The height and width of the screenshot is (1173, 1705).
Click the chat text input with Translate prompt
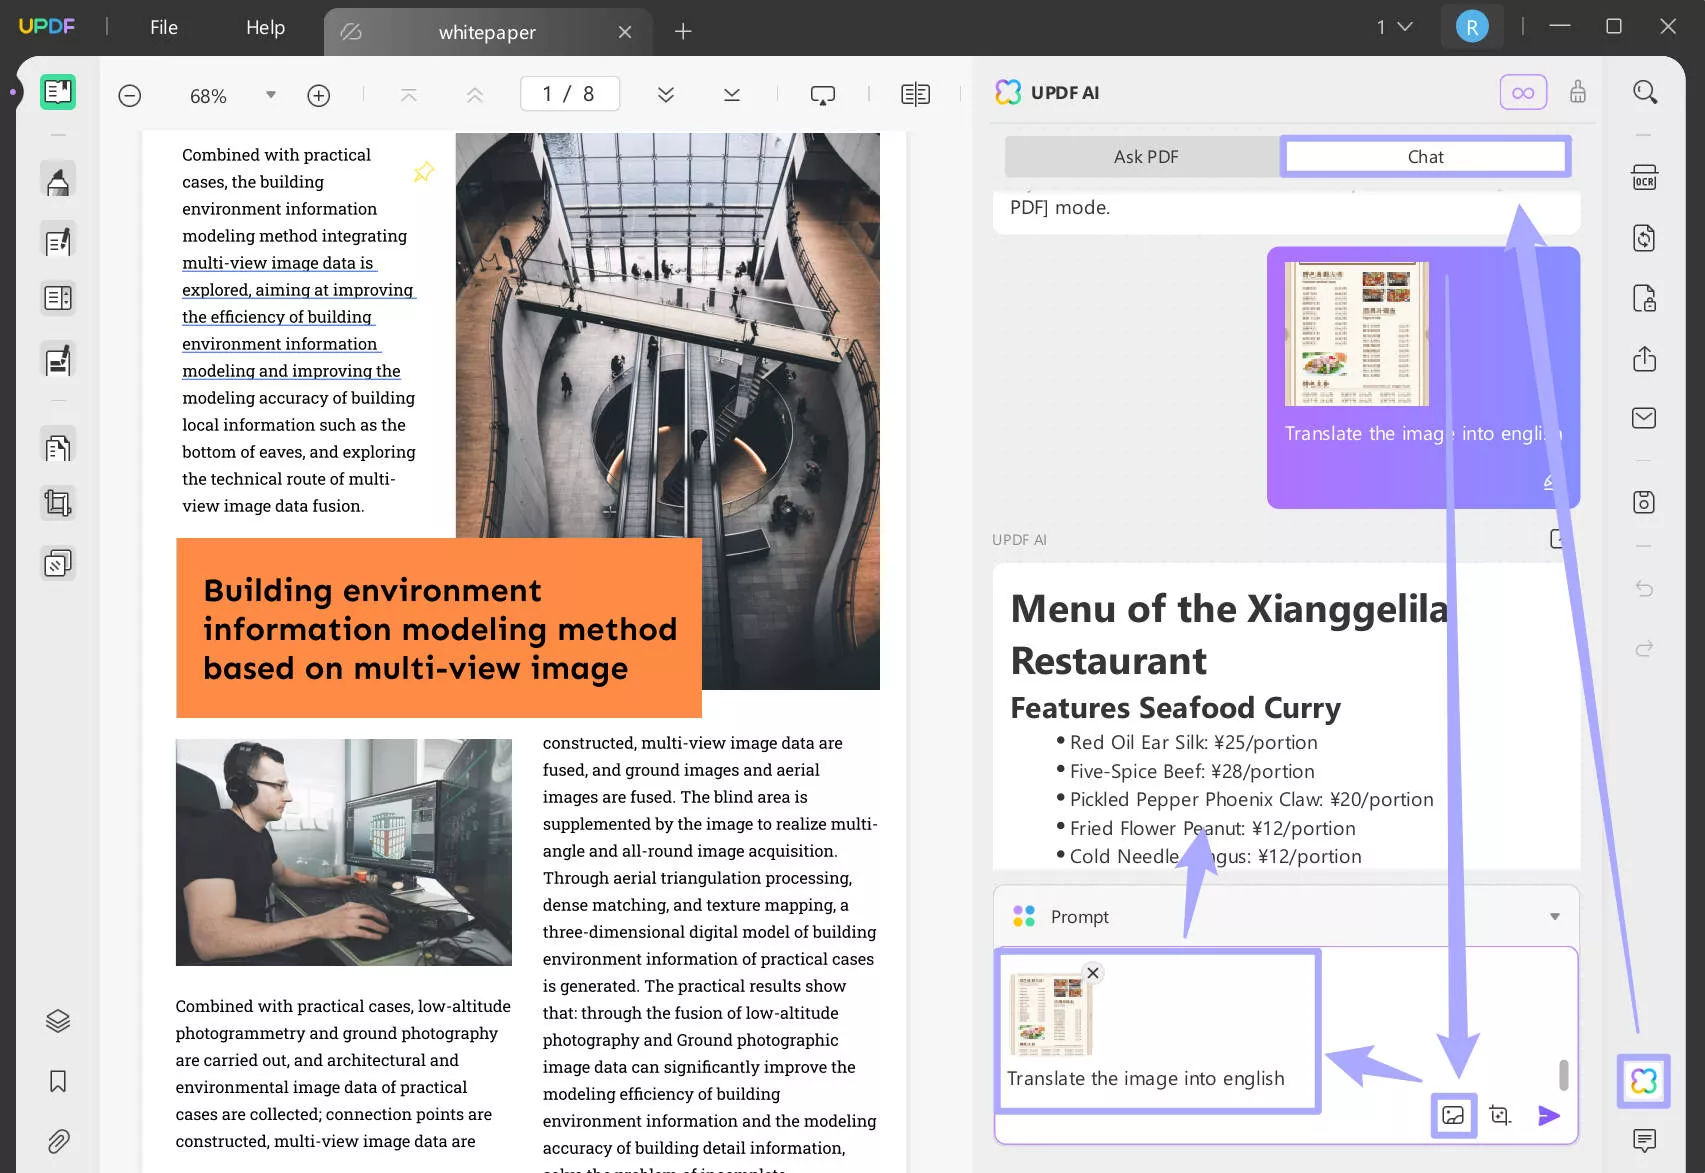pos(1145,1079)
